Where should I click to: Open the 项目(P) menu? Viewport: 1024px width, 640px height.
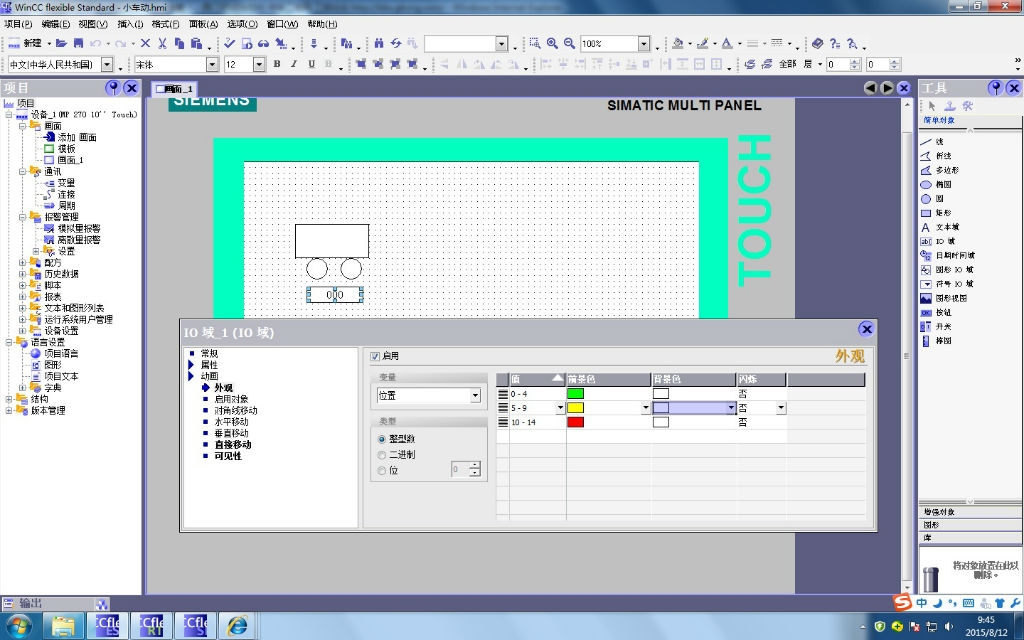coord(18,24)
